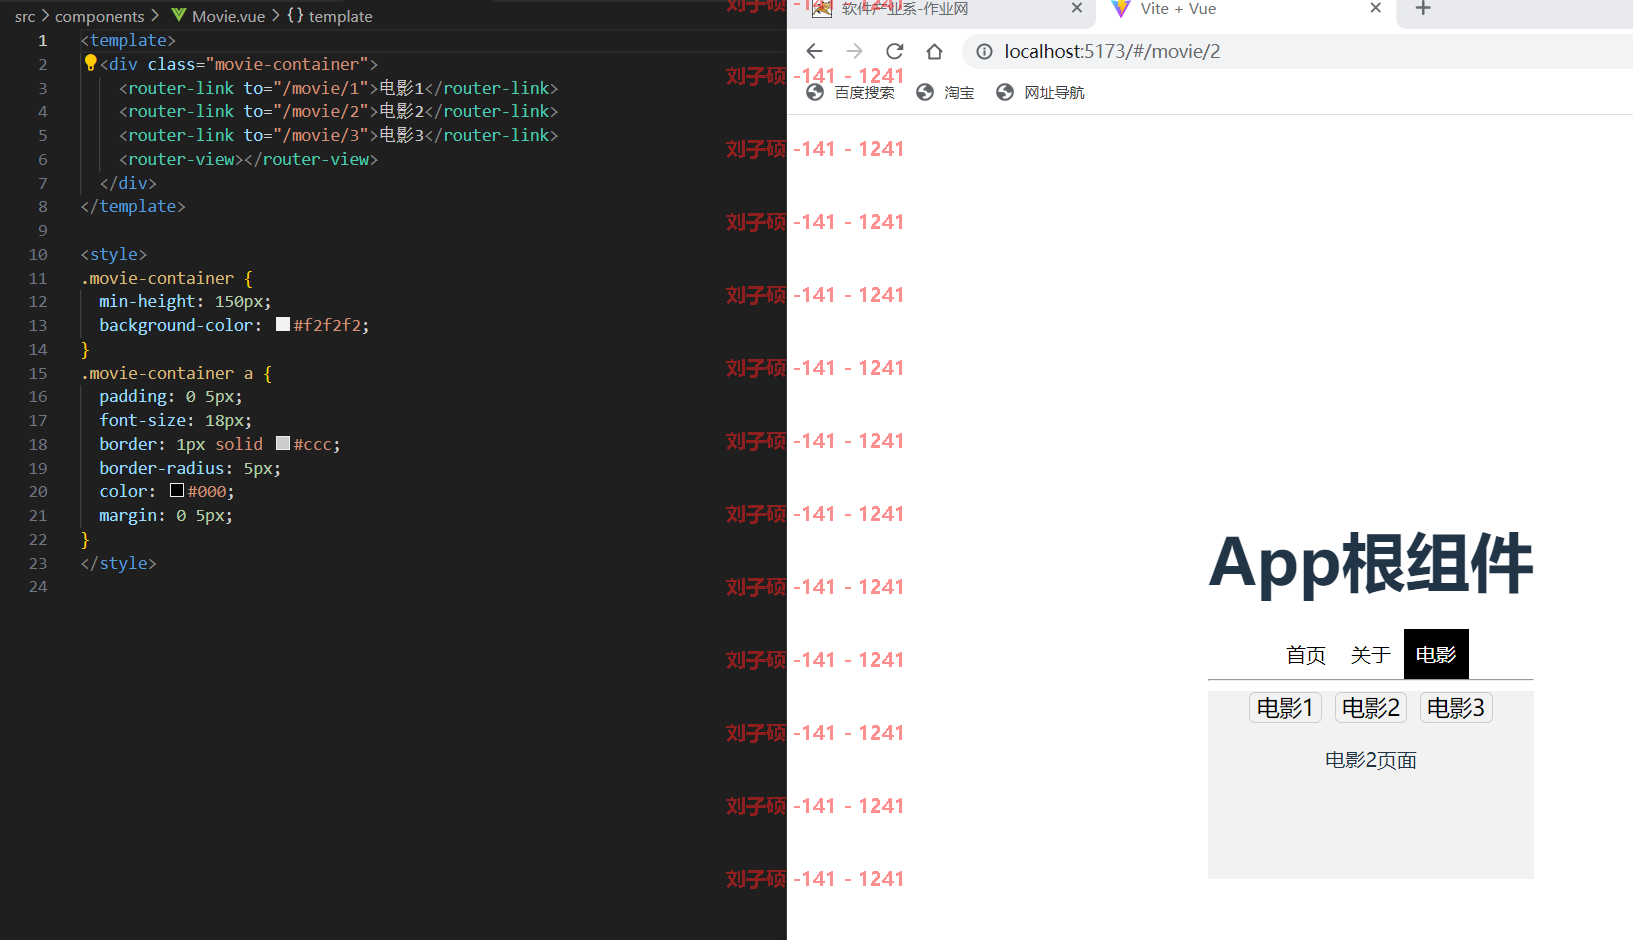Click the #f2f2f2 color swatch in the code
The width and height of the screenshot is (1633, 940).
coord(283,324)
